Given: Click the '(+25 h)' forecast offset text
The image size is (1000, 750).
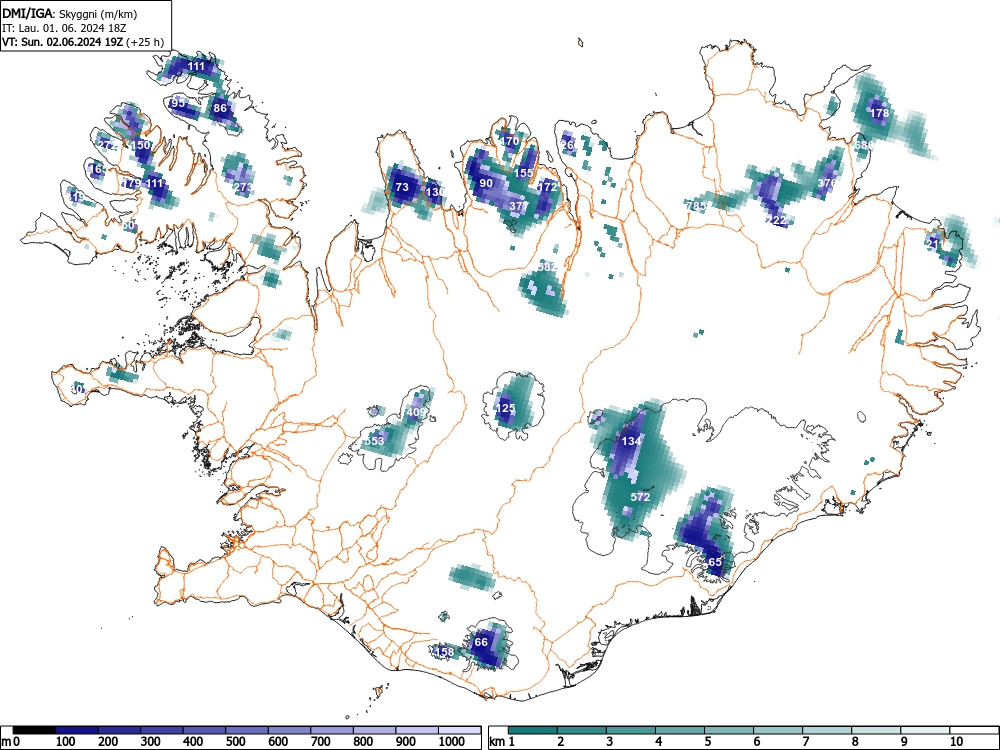Looking at the screenshot, I should (x=145, y=42).
